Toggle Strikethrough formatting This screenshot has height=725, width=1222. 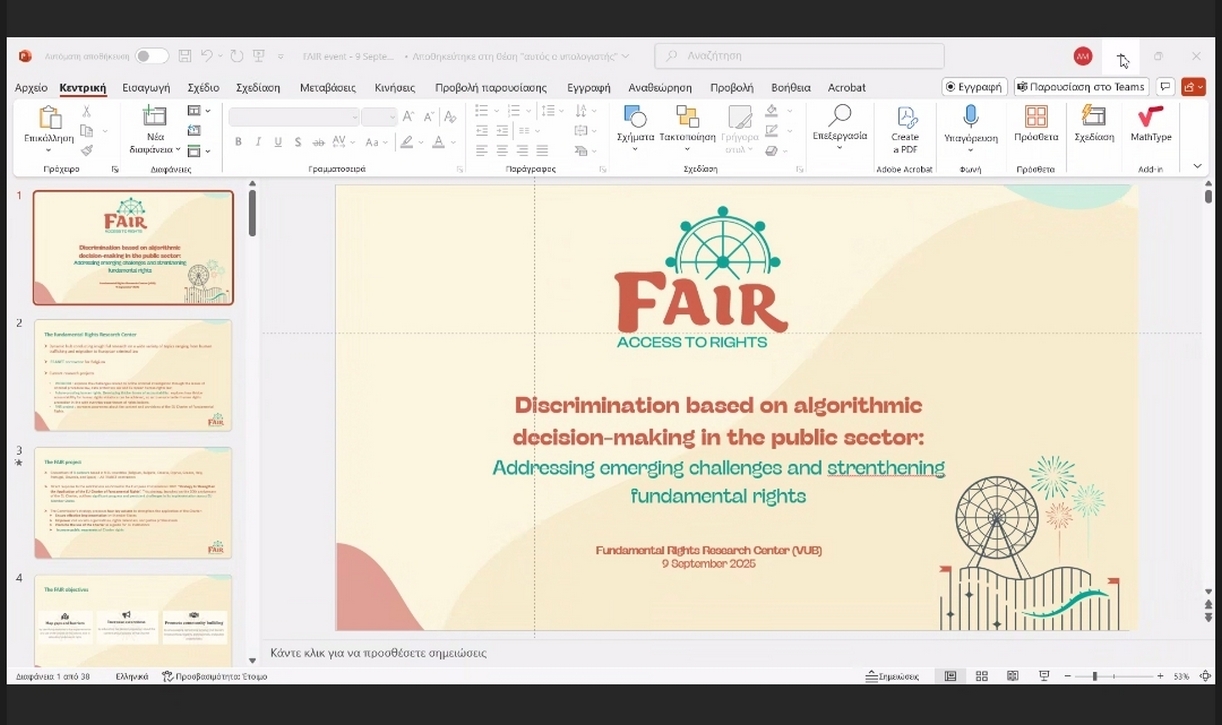click(x=319, y=142)
